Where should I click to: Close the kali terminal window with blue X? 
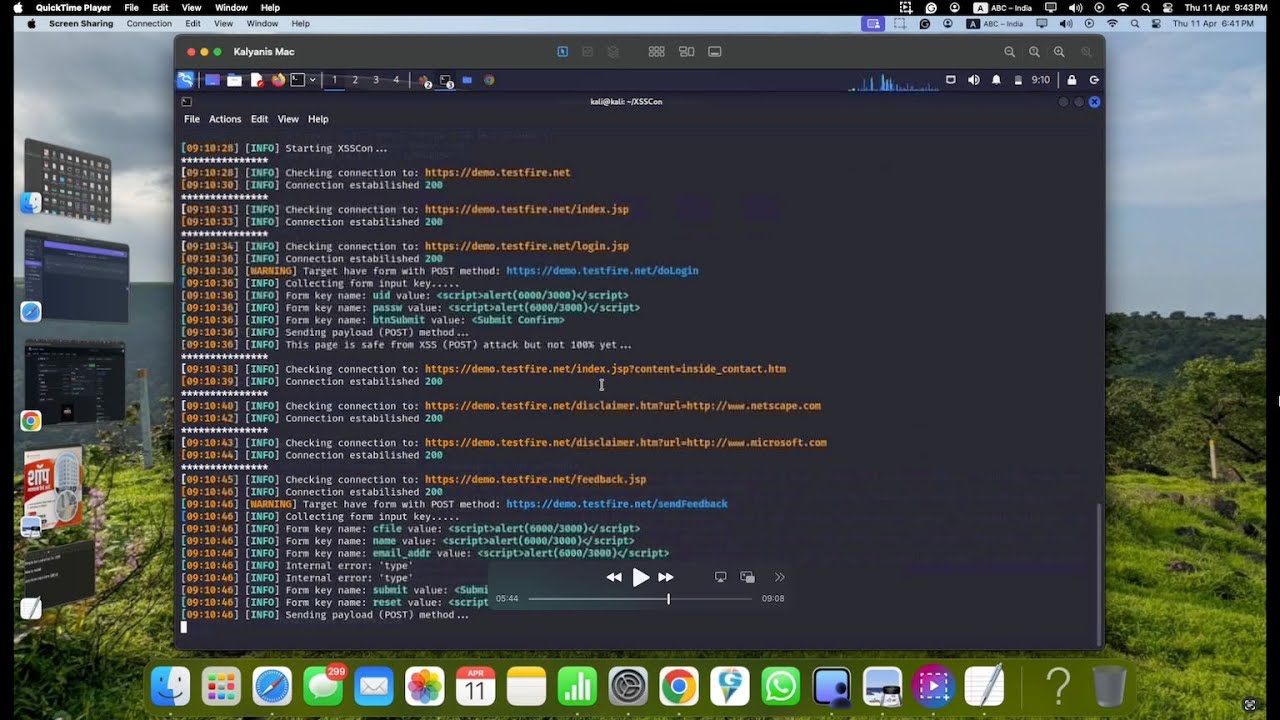point(1094,102)
